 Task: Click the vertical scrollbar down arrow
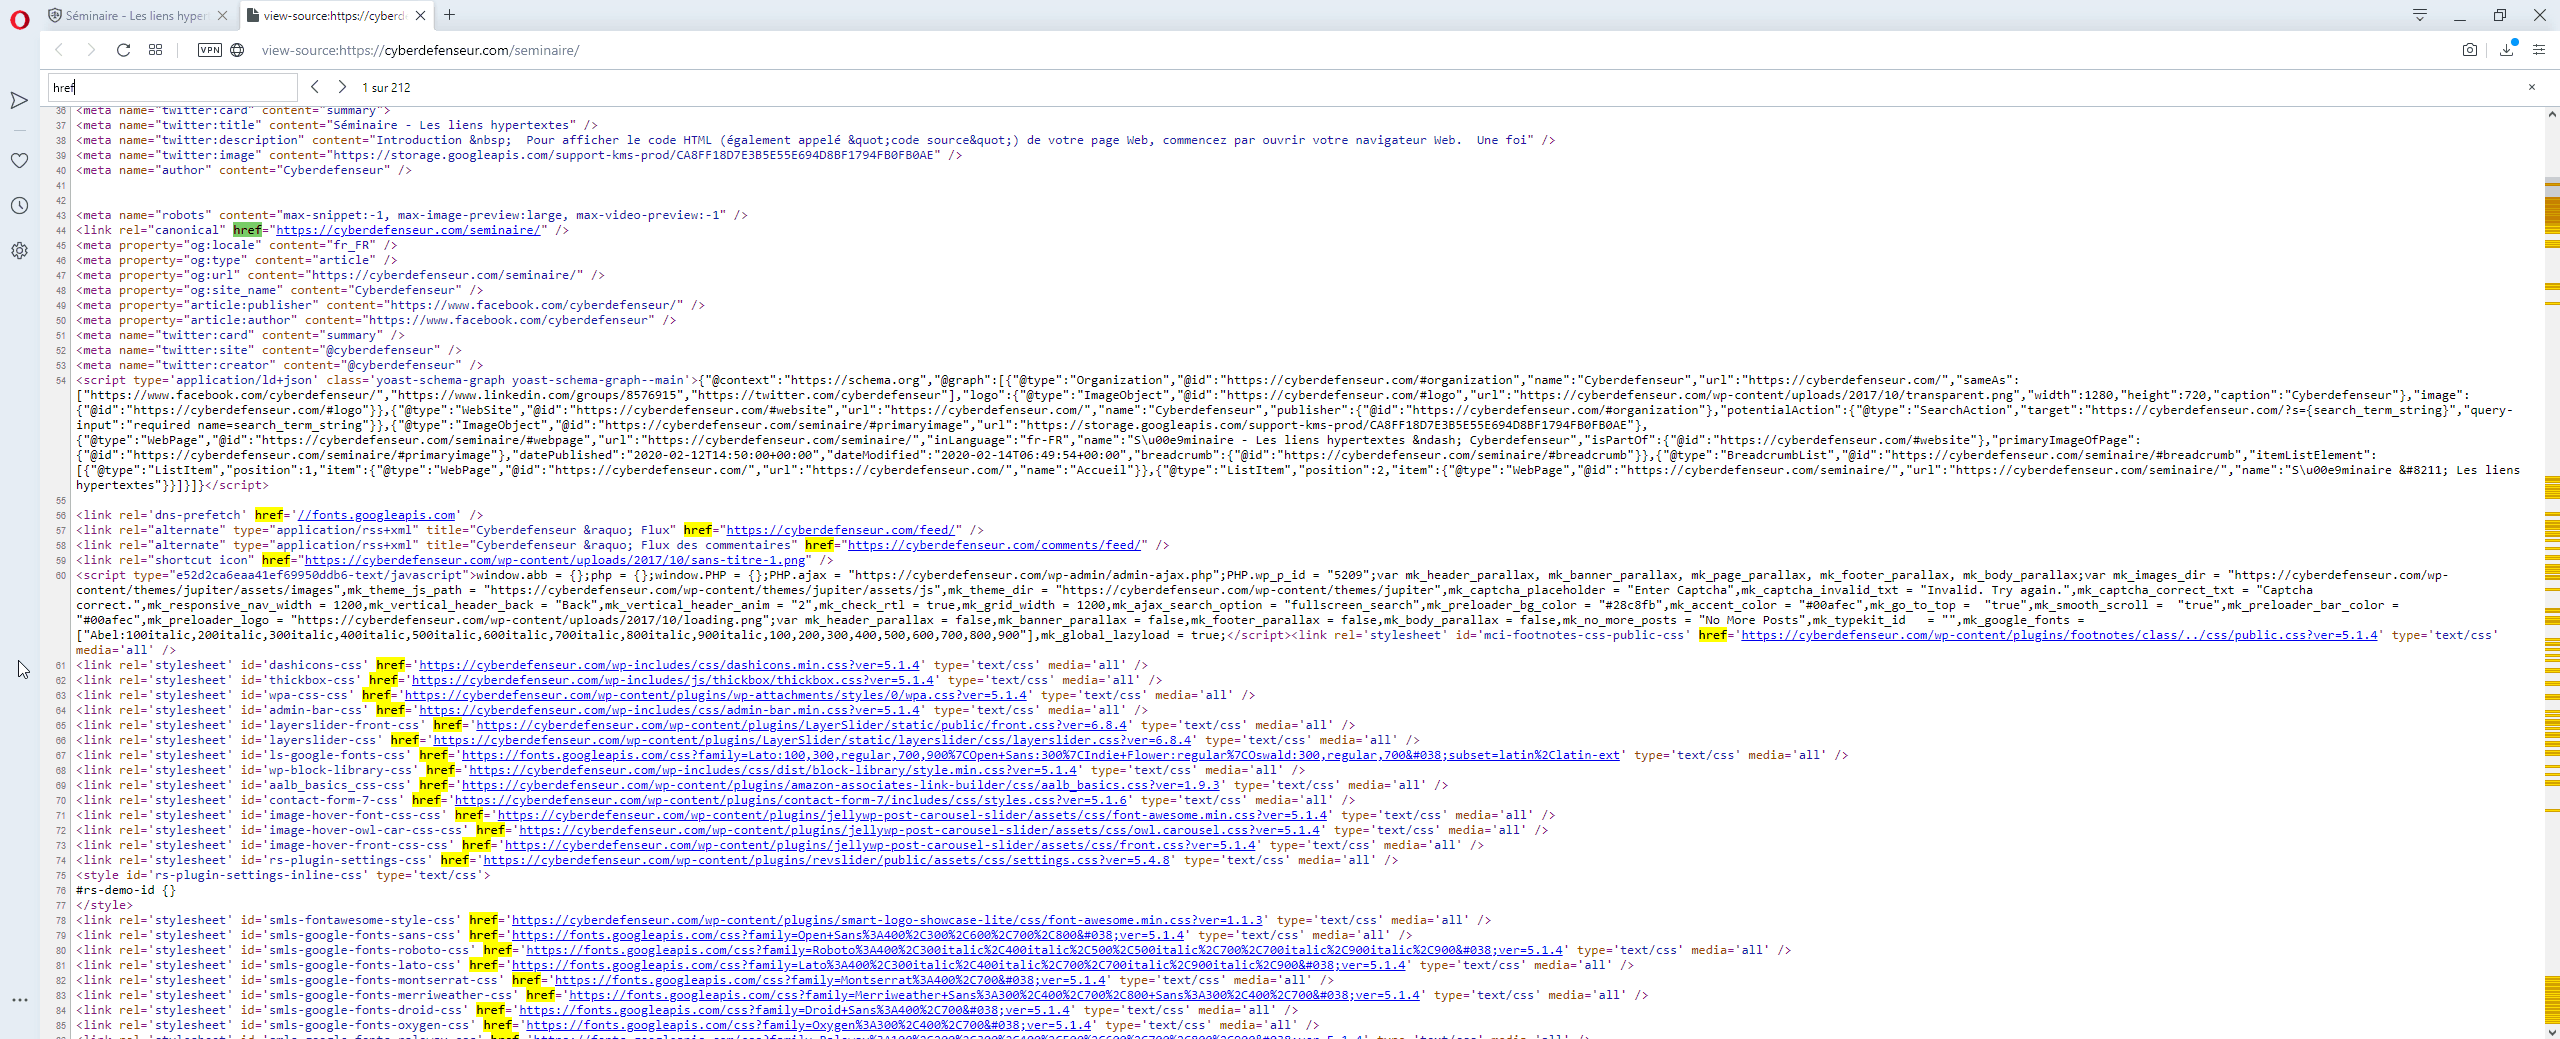click(2551, 1031)
